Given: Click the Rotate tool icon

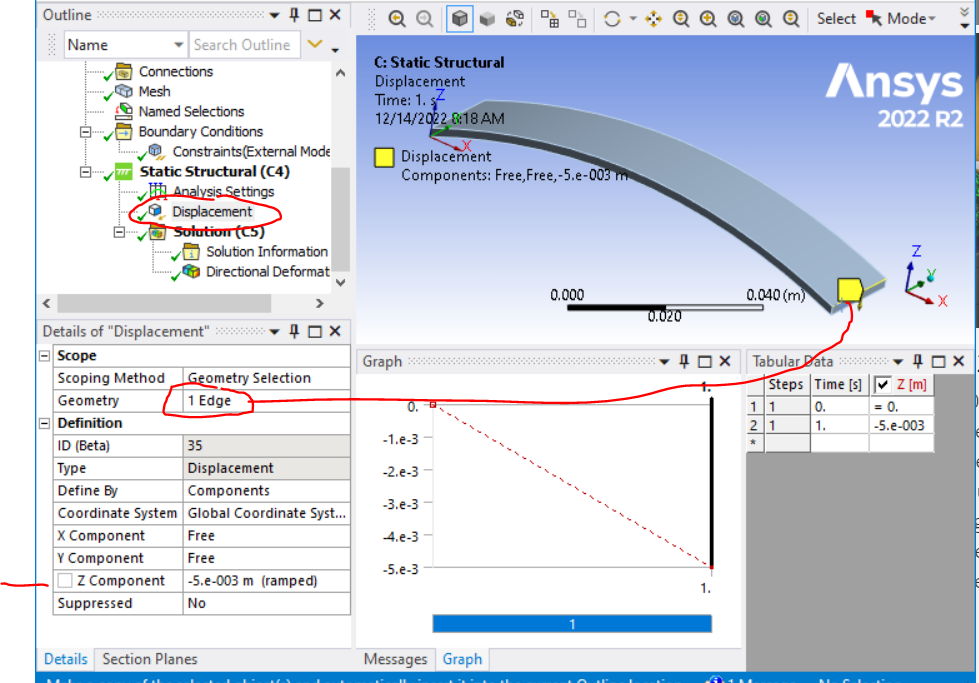Looking at the screenshot, I should (x=612, y=18).
